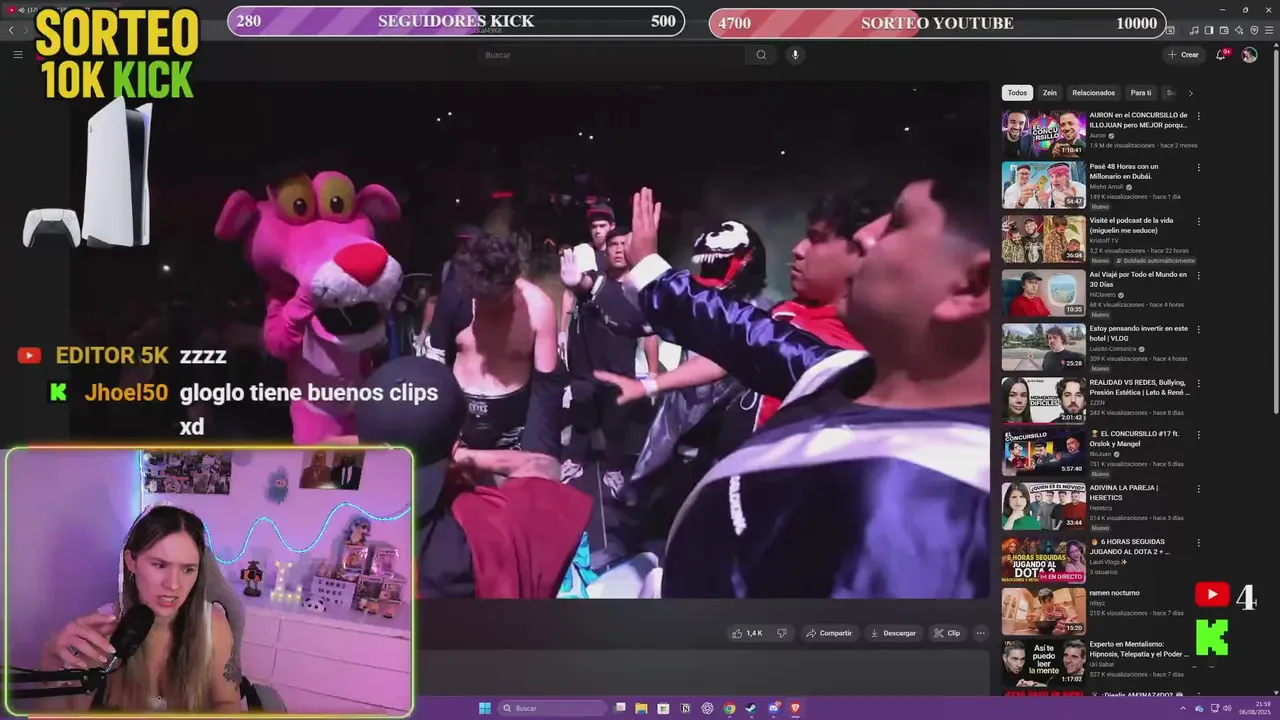
Task: Open Así Viajé por Todo el Mundo title
Action: click(1138, 279)
